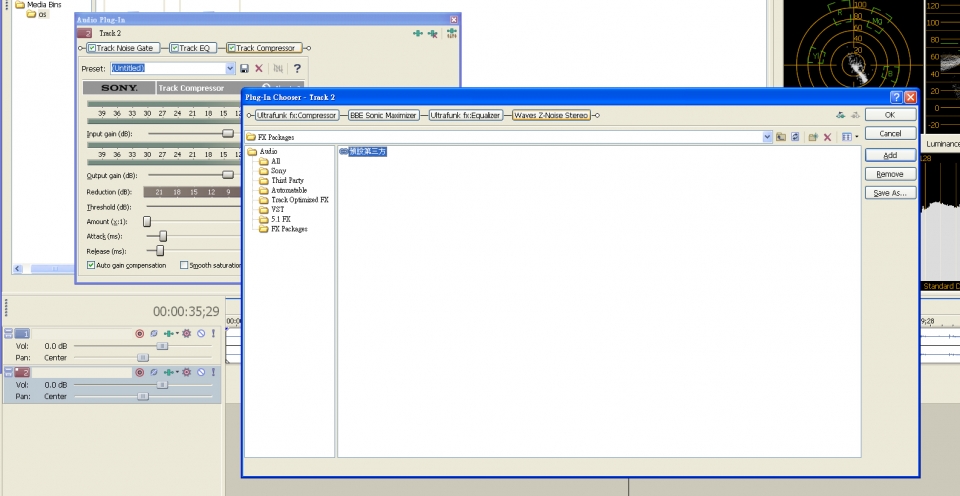960x496 pixels.
Task: Click the Plug-In Chain add icon
Action: pyautogui.click(x=417, y=33)
